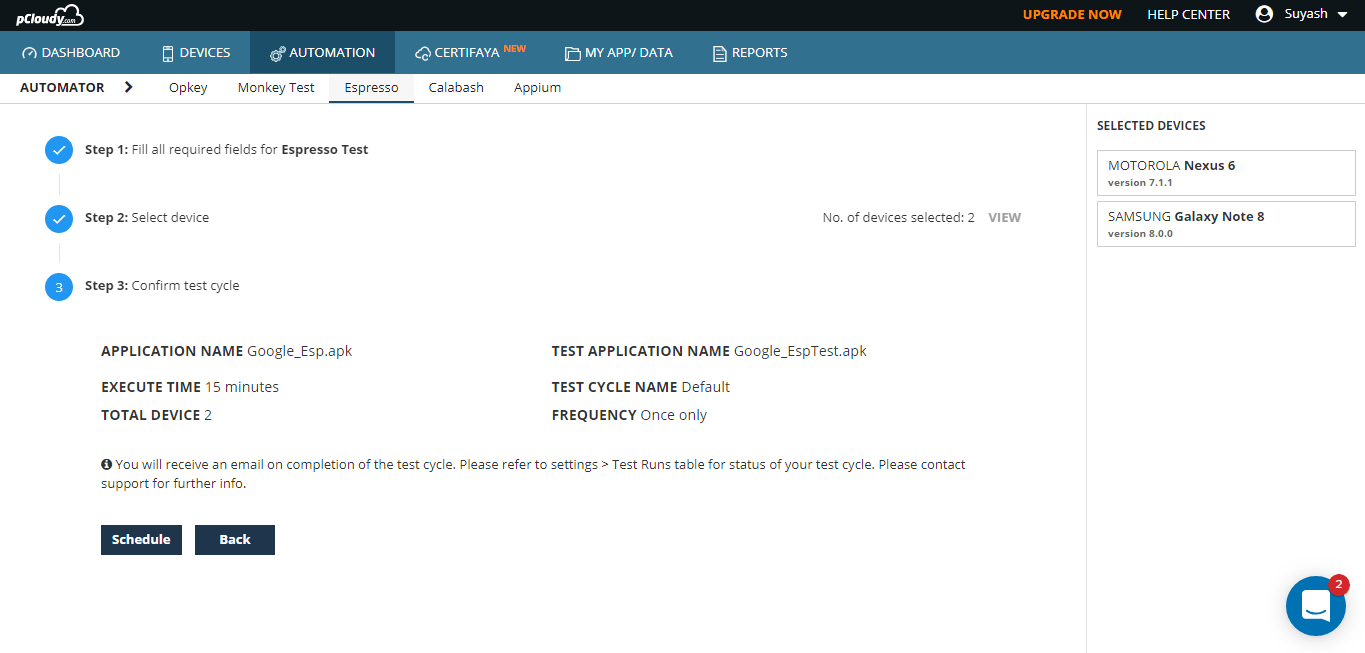The image size is (1365, 653).
Task: Select the Samsung Galaxy Note 8 device card
Action: 1226,224
